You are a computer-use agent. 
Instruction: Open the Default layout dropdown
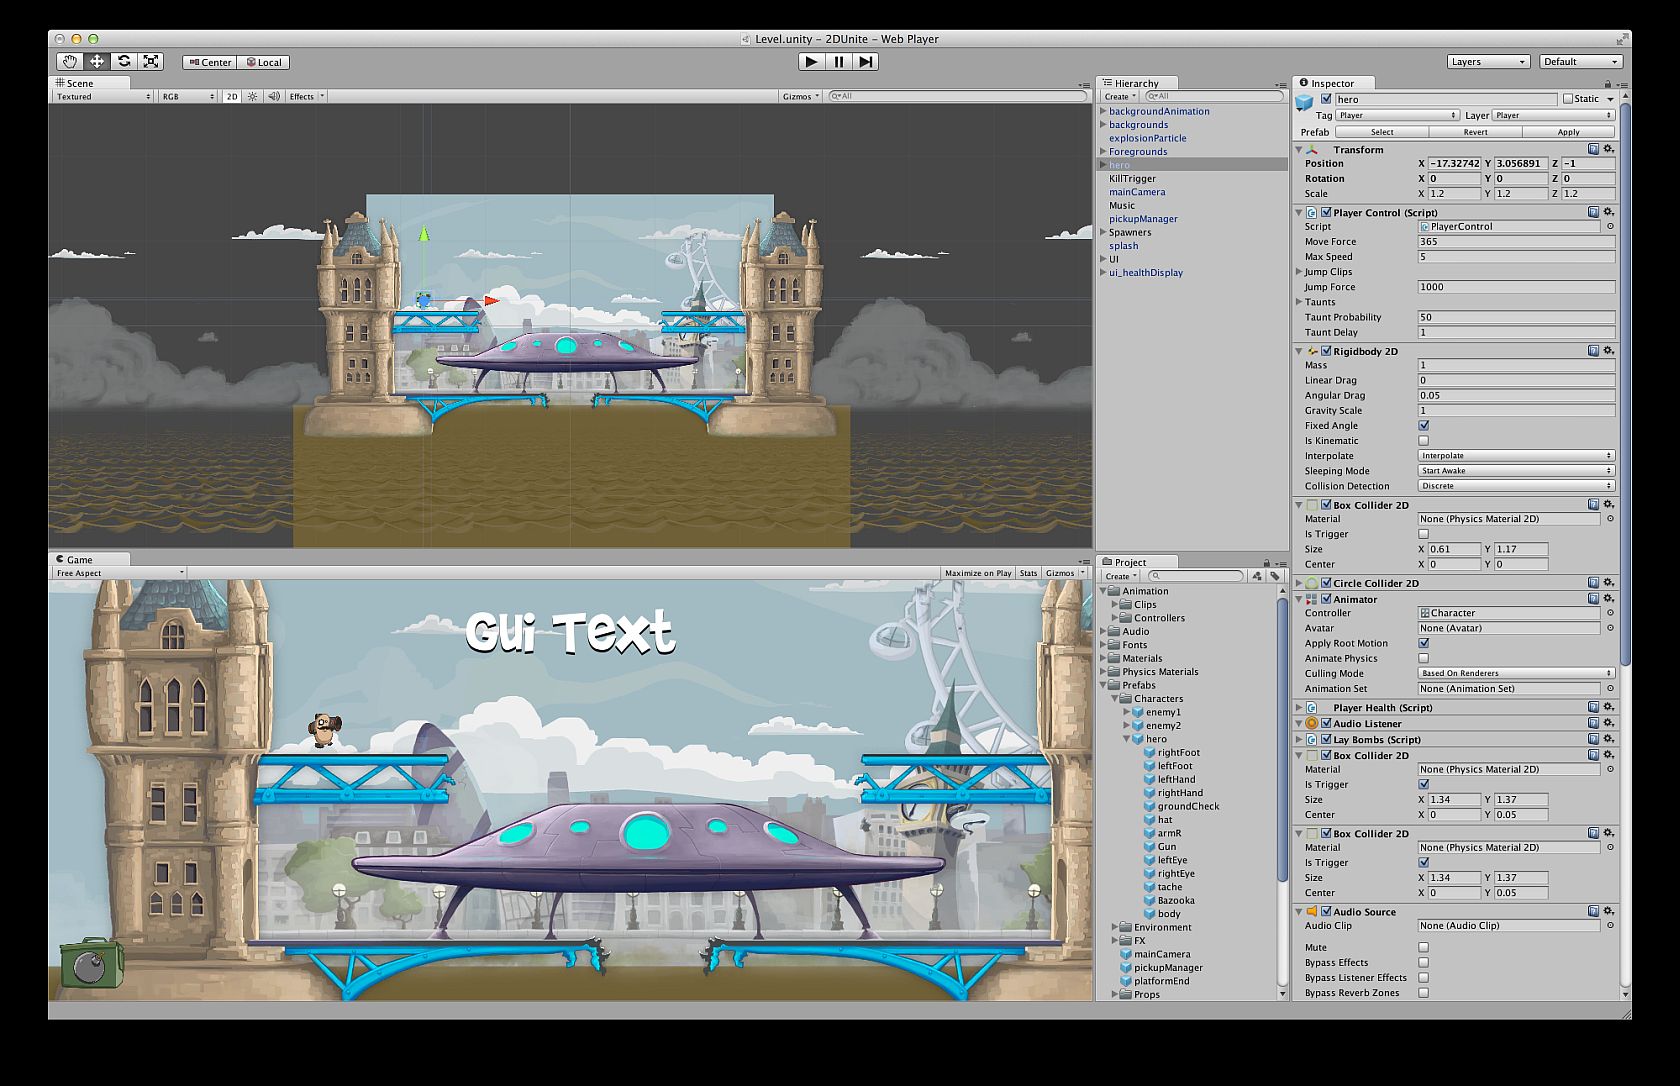[1581, 62]
